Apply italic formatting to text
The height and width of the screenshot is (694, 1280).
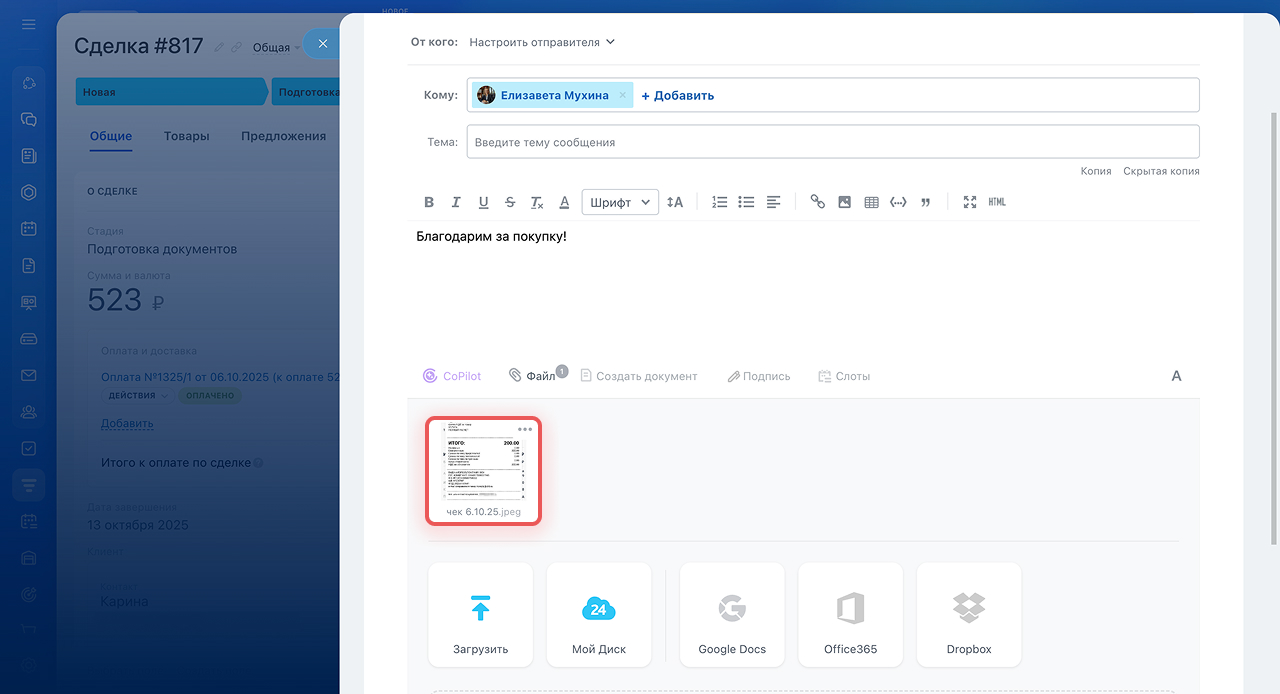tap(456, 202)
